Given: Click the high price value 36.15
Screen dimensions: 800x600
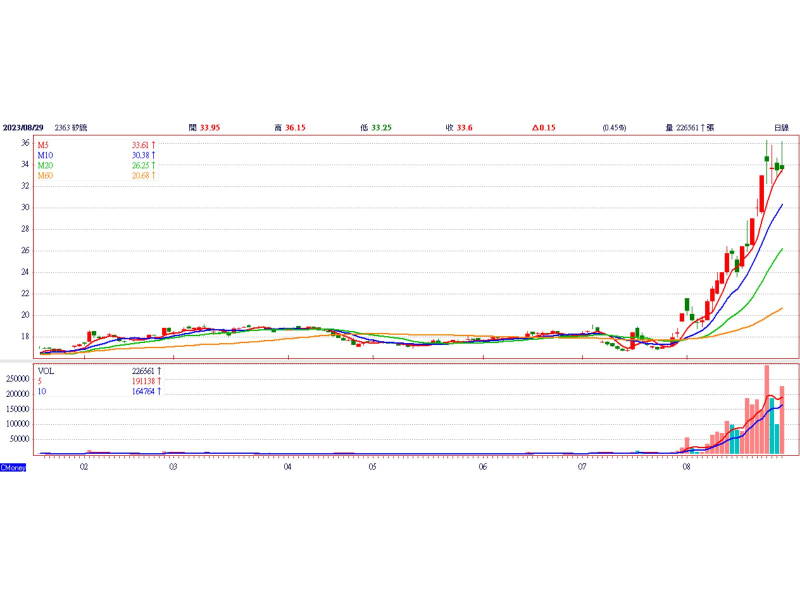Looking at the screenshot, I should pos(295,128).
